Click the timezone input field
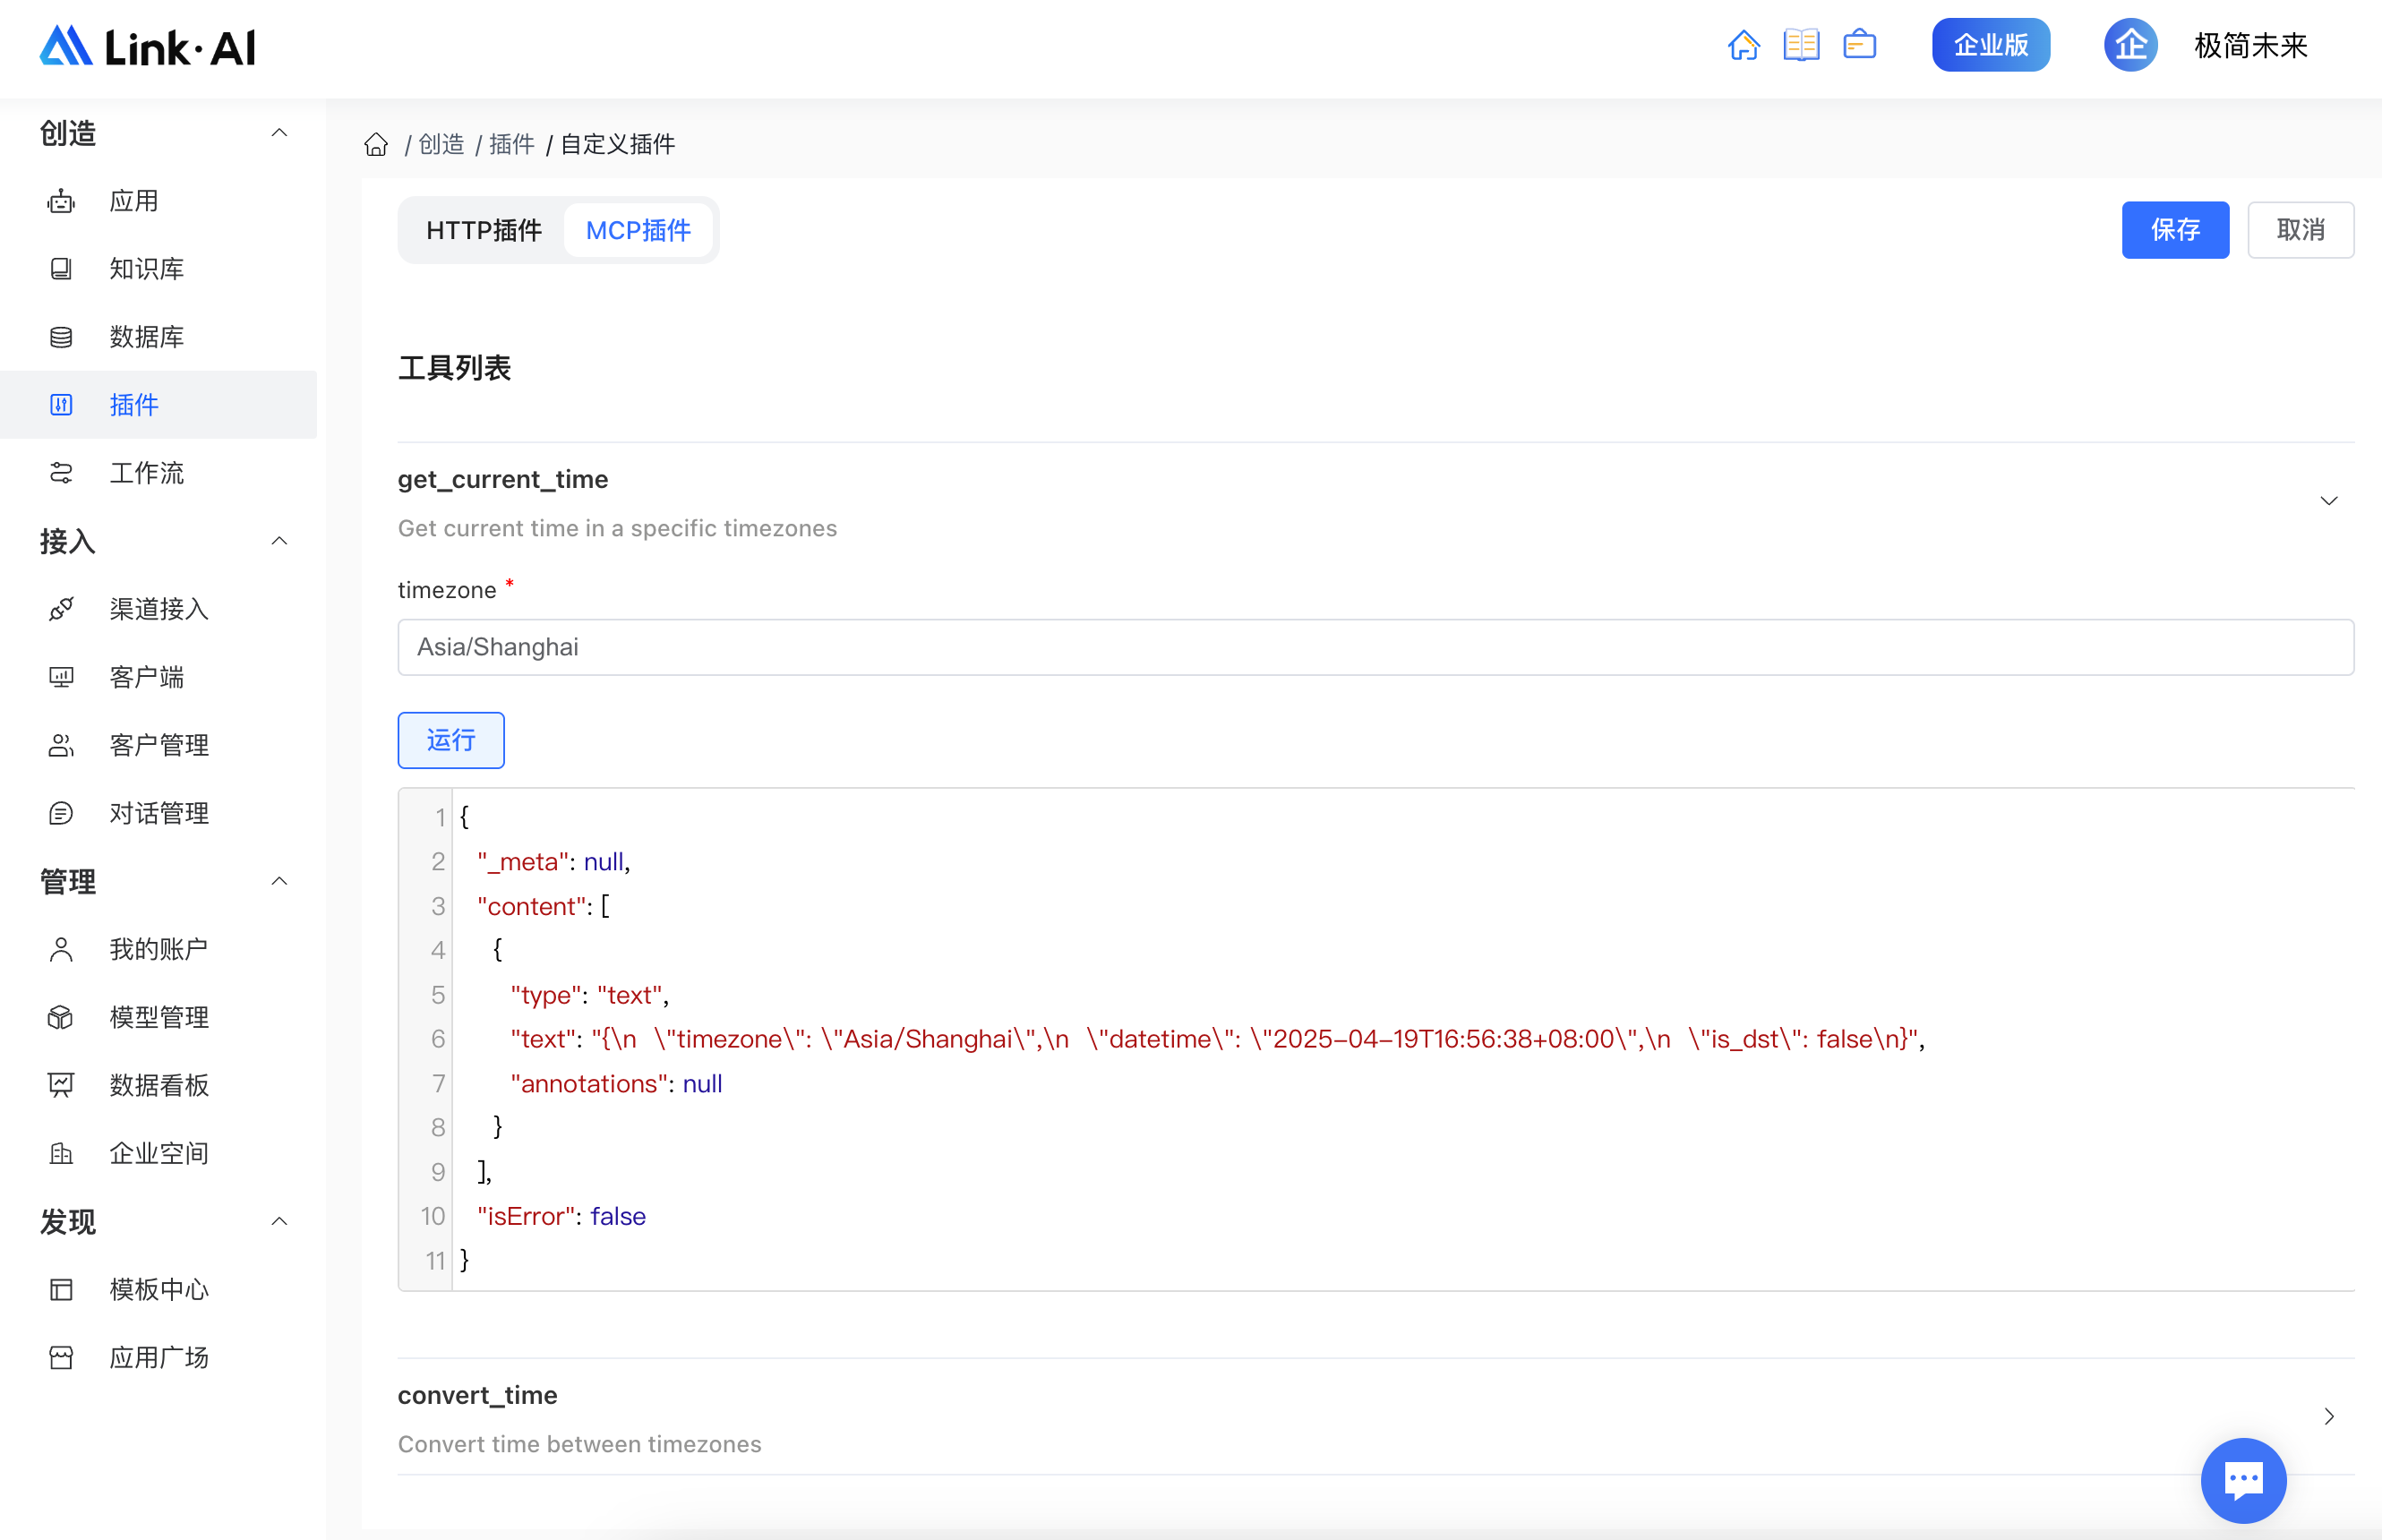Image resolution: width=2382 pixels, height=1540 pixels. [1375, 647]
